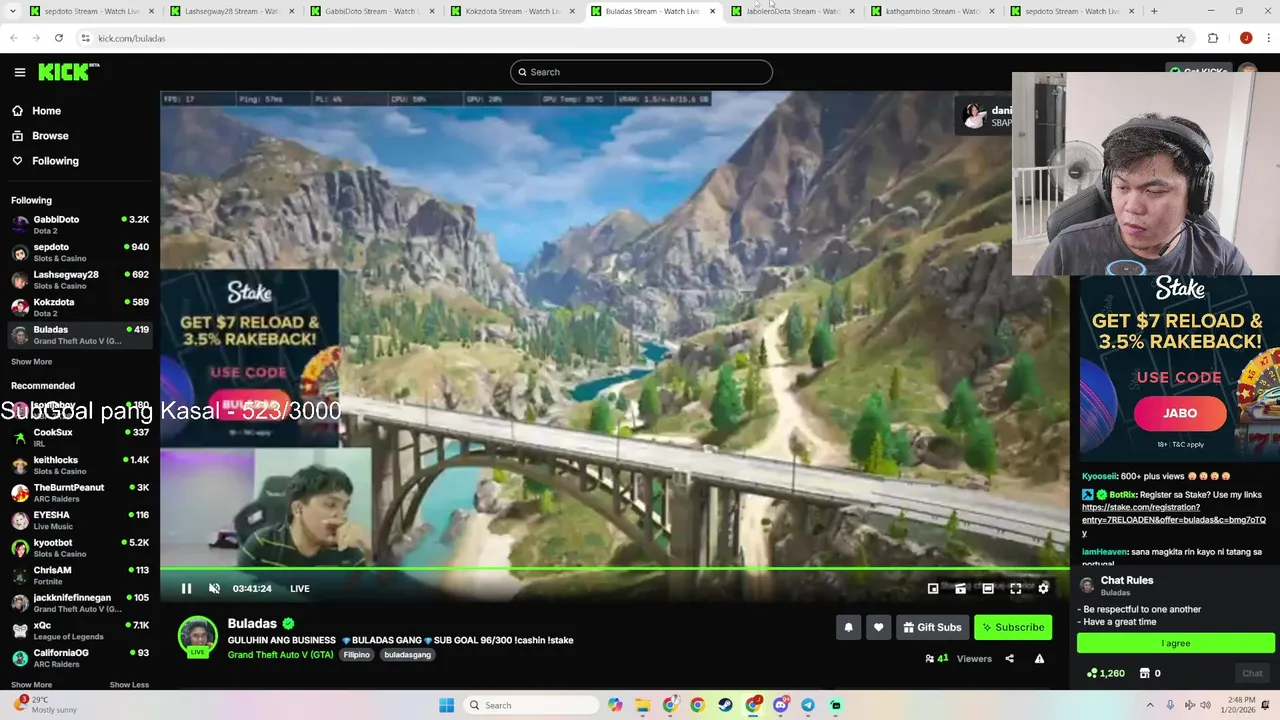Open Grand Theft Auto V category link
The image size is (1280, 720).
[280, 655]
